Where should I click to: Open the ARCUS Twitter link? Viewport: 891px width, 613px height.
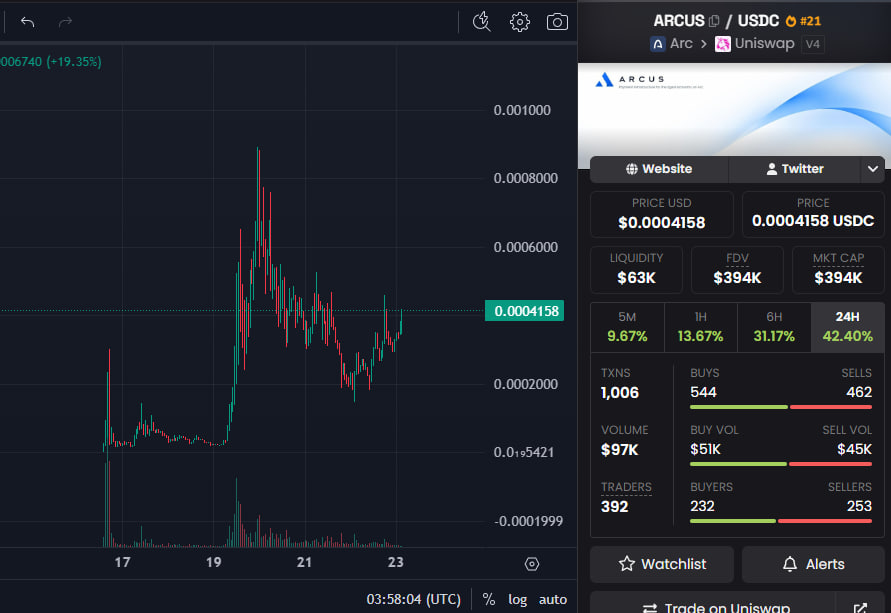click(x=794, y=169)
